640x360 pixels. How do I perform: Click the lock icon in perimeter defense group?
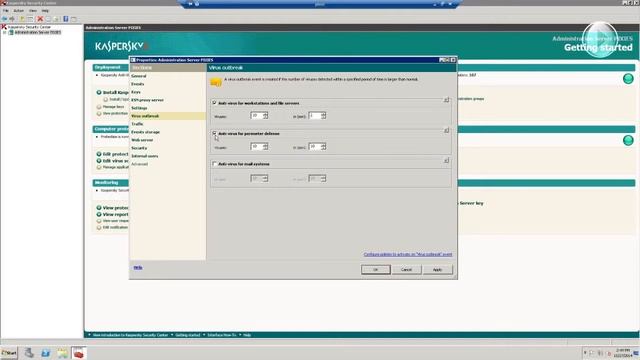click(x=446, y=131)
